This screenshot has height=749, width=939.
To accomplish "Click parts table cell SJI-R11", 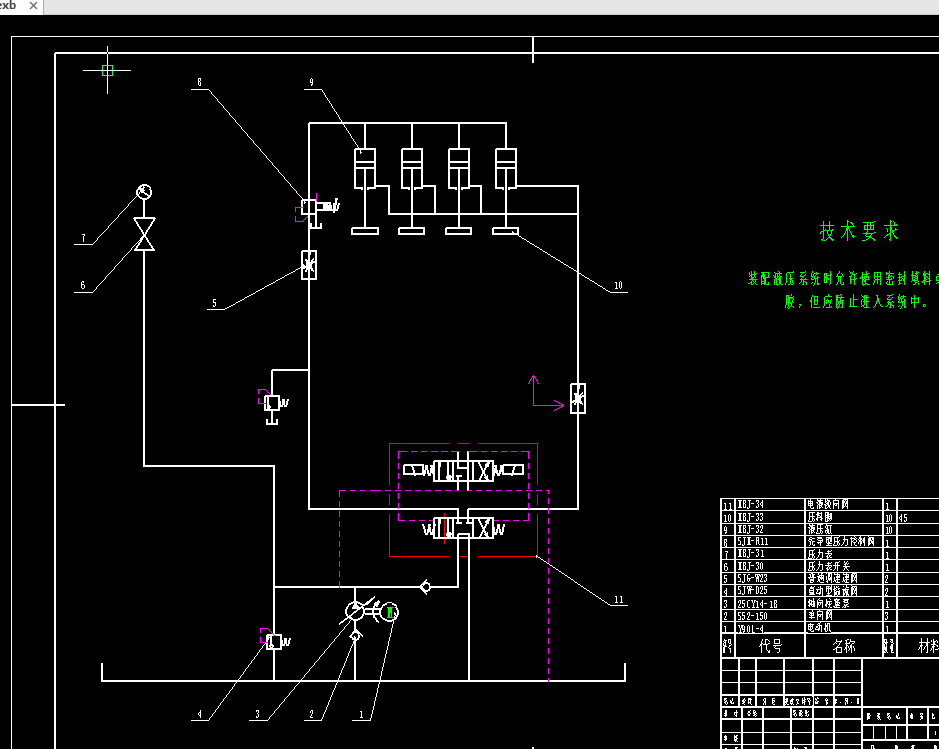I will click(x=770, y=542).
